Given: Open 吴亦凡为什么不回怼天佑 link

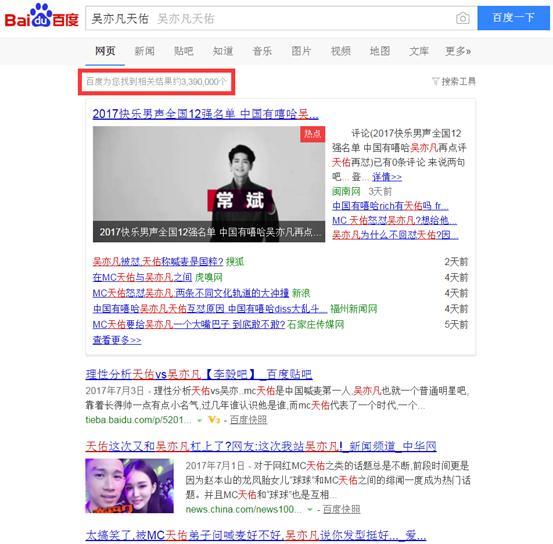Looking at the screenshot, I should click(x=395, y=235).
